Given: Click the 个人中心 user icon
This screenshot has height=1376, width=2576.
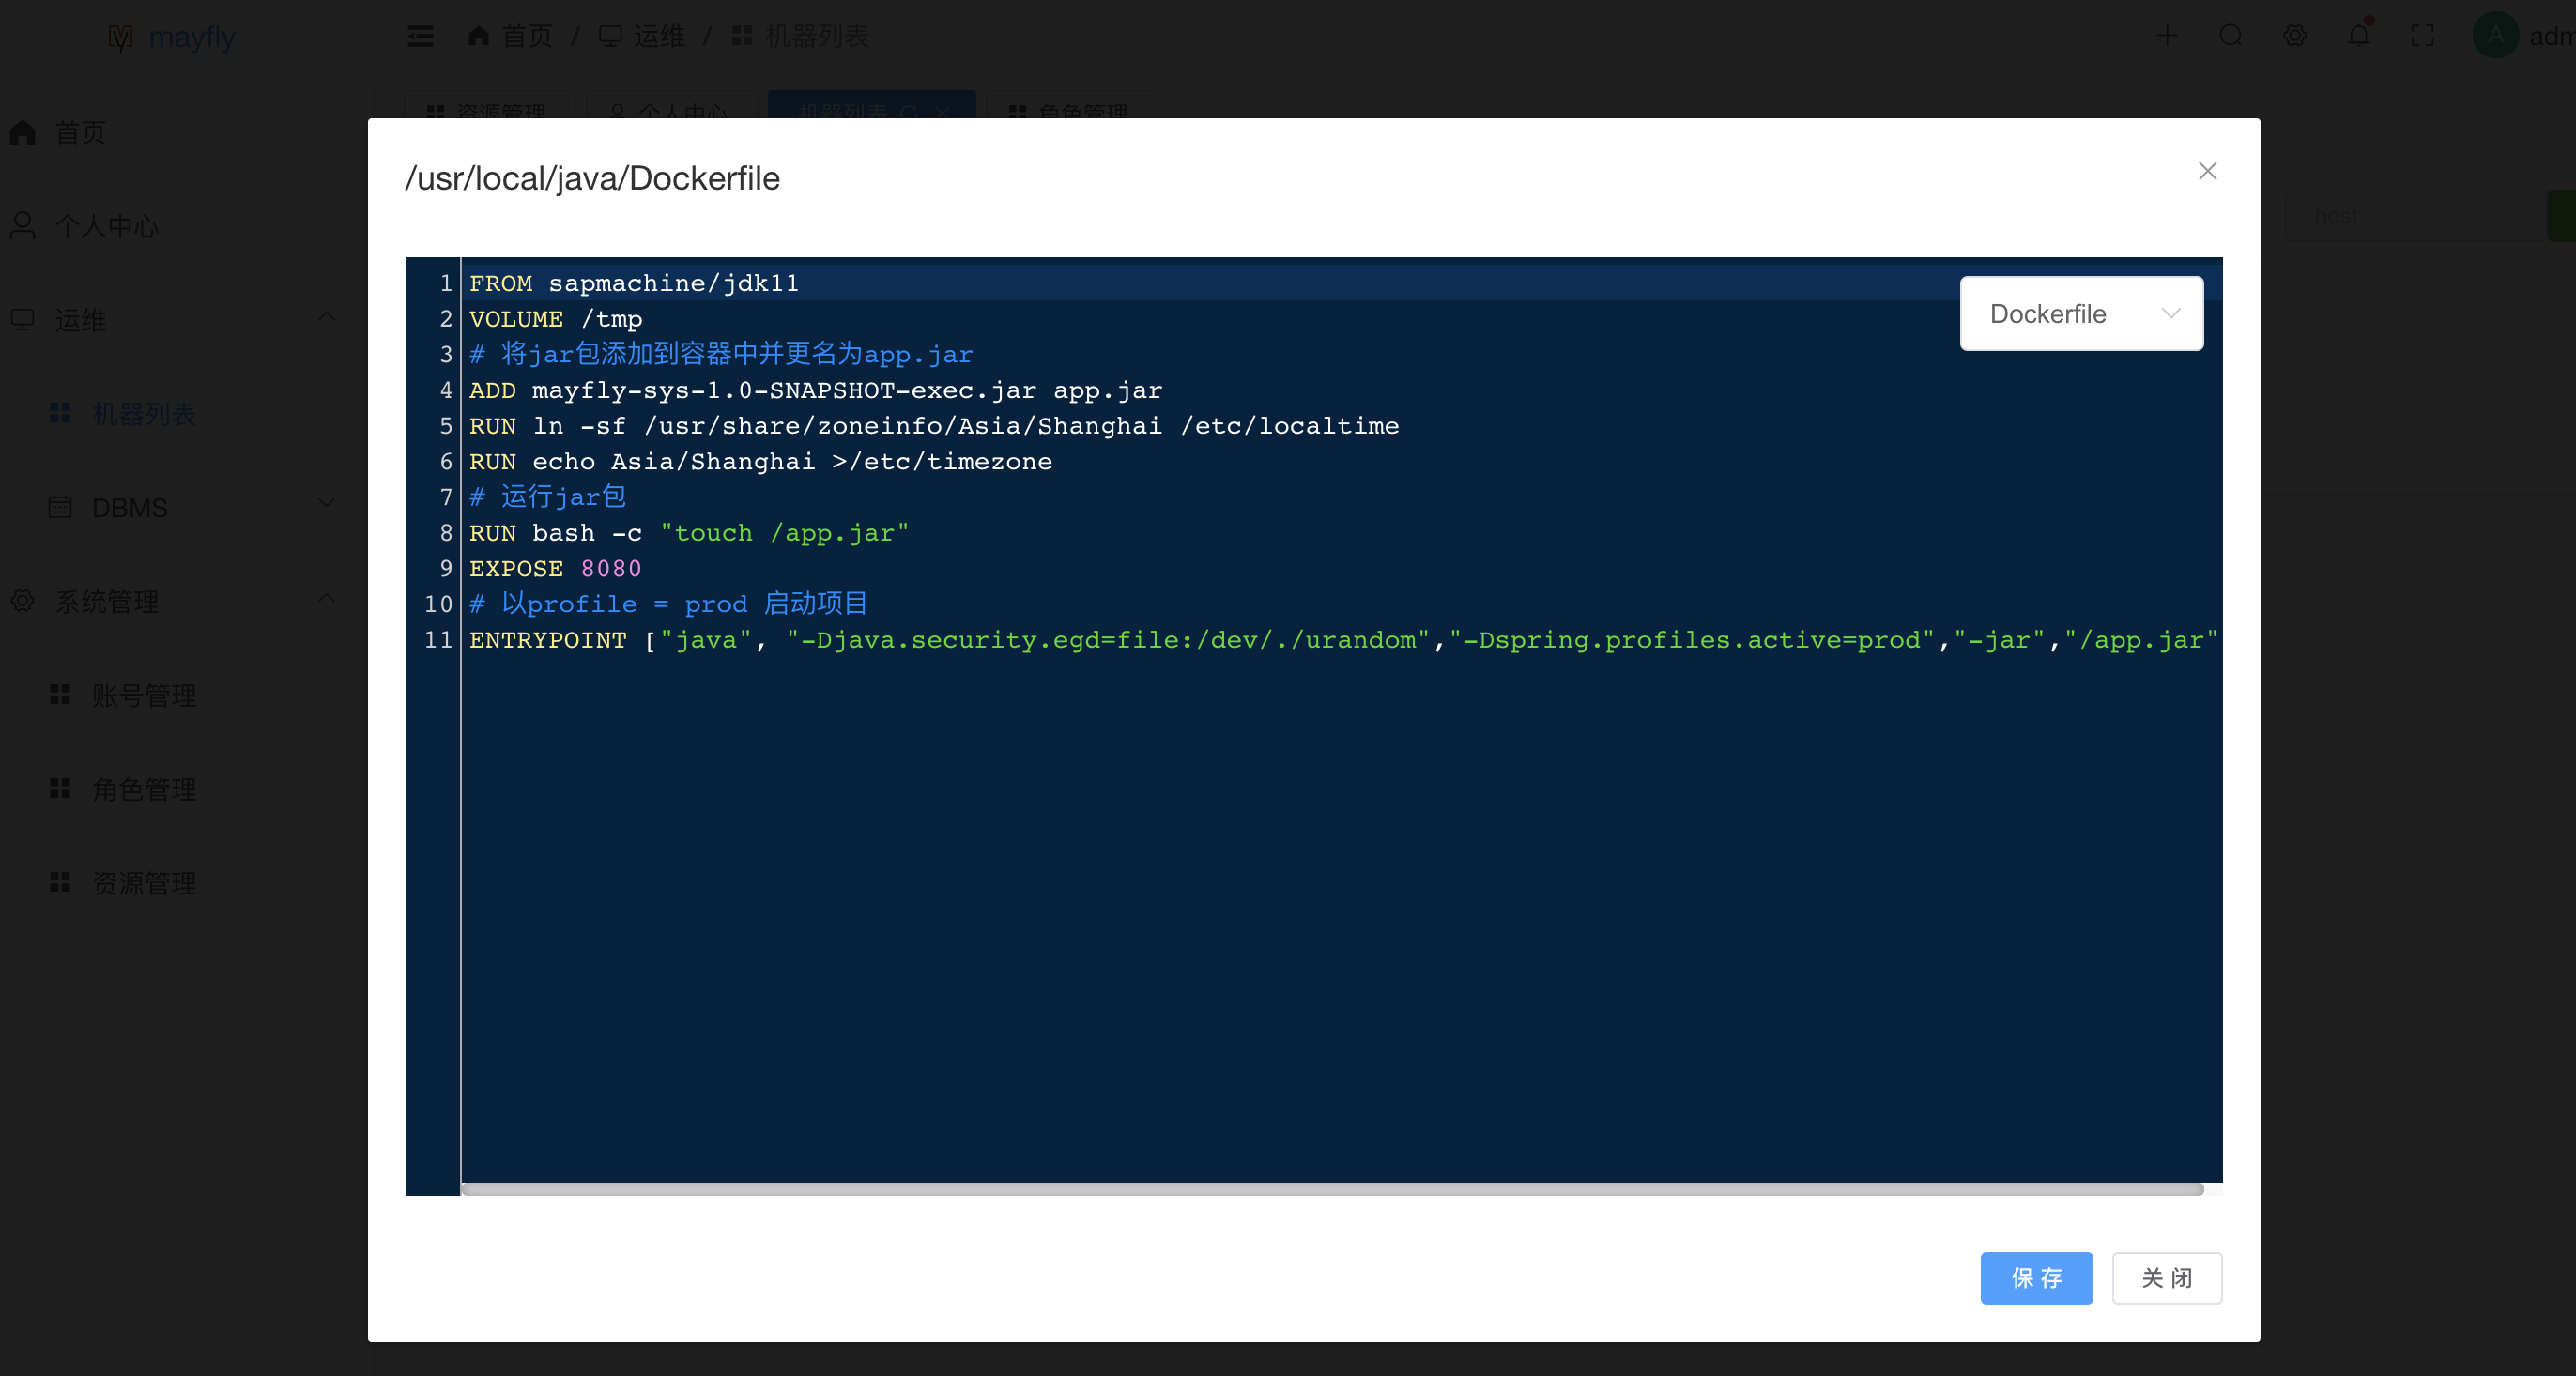Looking at the screenshot, I should point(23,226).
